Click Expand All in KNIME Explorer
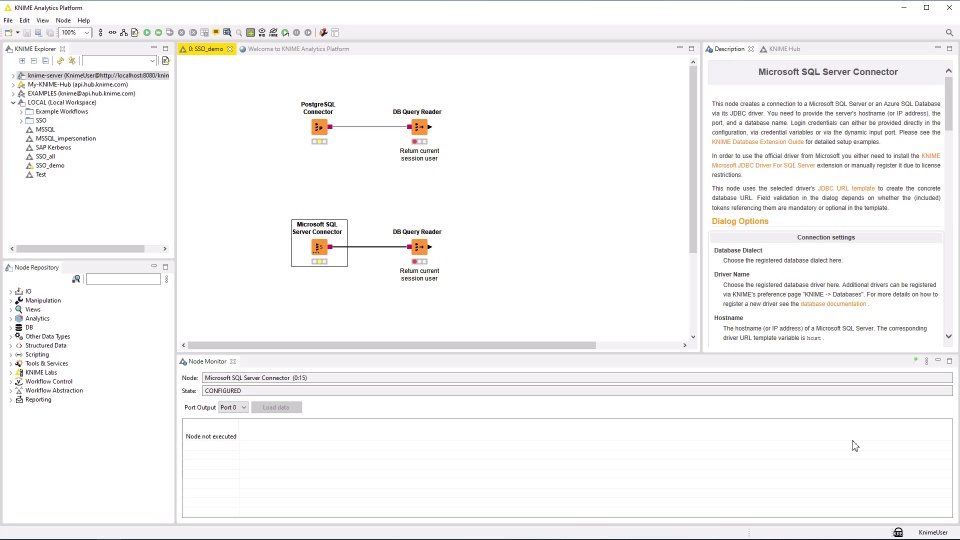Image resolution: width=960 pixels, height=540 pixels. [x=22, y=61]
